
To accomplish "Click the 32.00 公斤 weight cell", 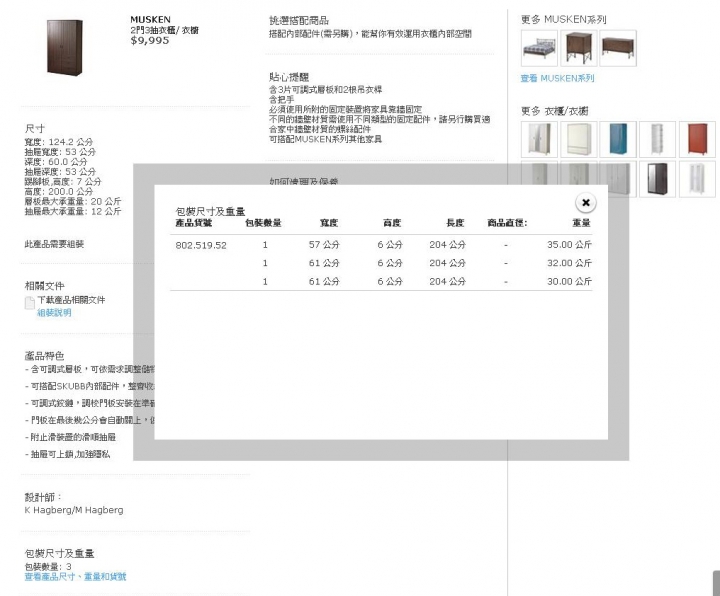I will 569,263.
